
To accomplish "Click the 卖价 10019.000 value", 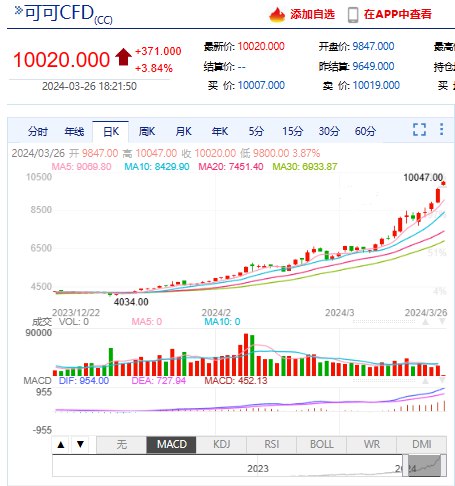I will tap(376, 85).
